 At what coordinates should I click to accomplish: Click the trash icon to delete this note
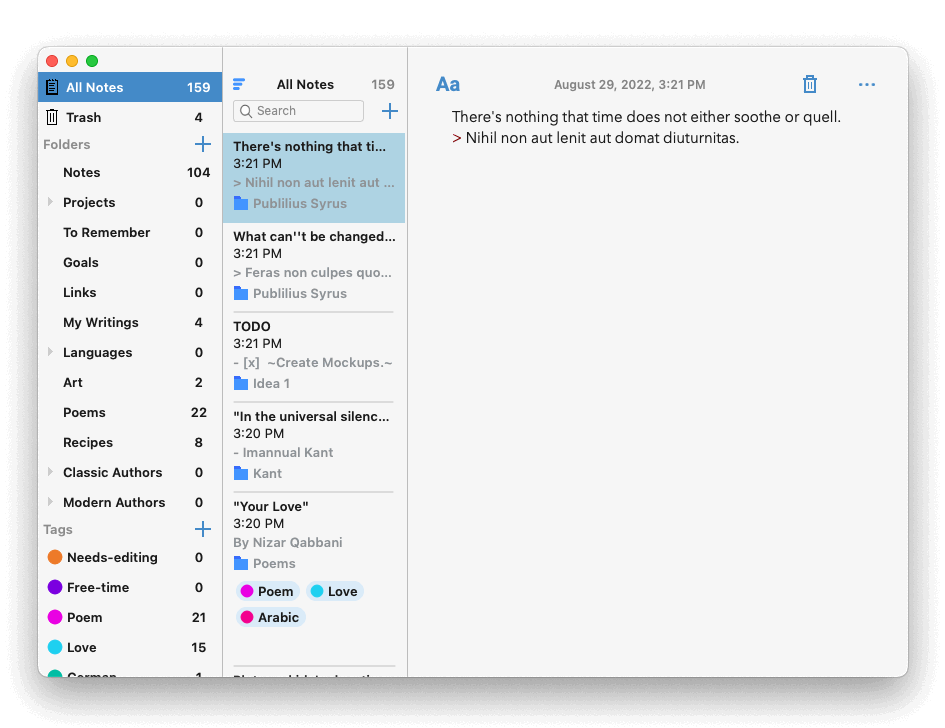point(810,85)
